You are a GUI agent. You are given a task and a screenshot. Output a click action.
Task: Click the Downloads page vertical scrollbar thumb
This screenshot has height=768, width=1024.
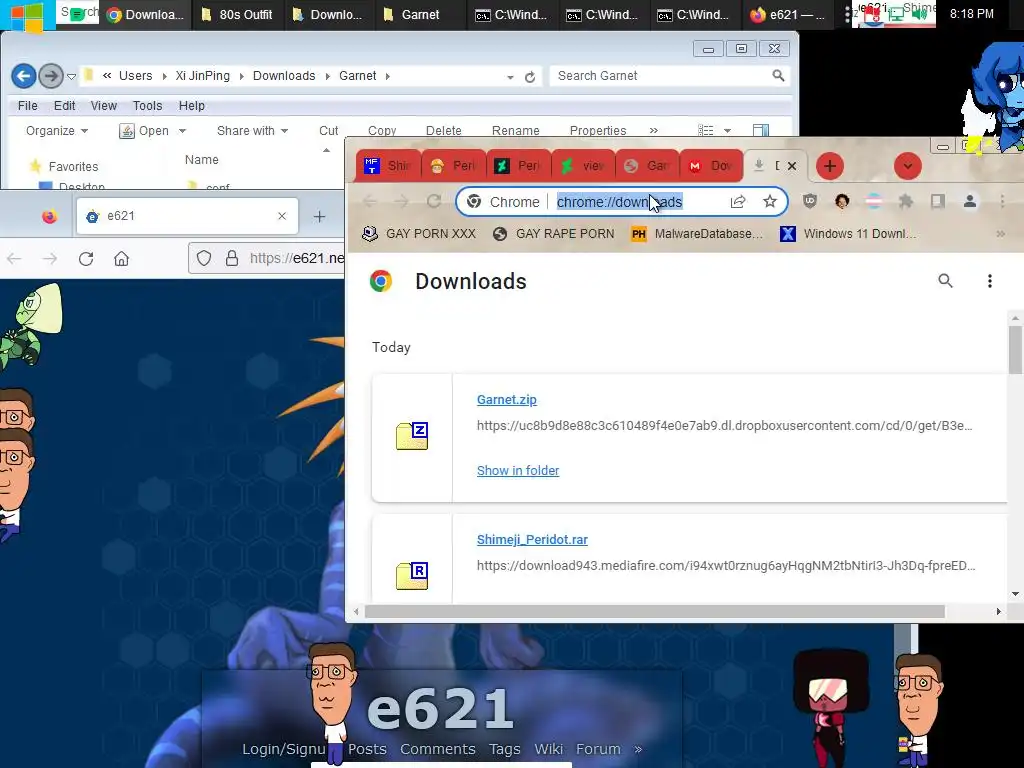click(x=1015, y=350)
